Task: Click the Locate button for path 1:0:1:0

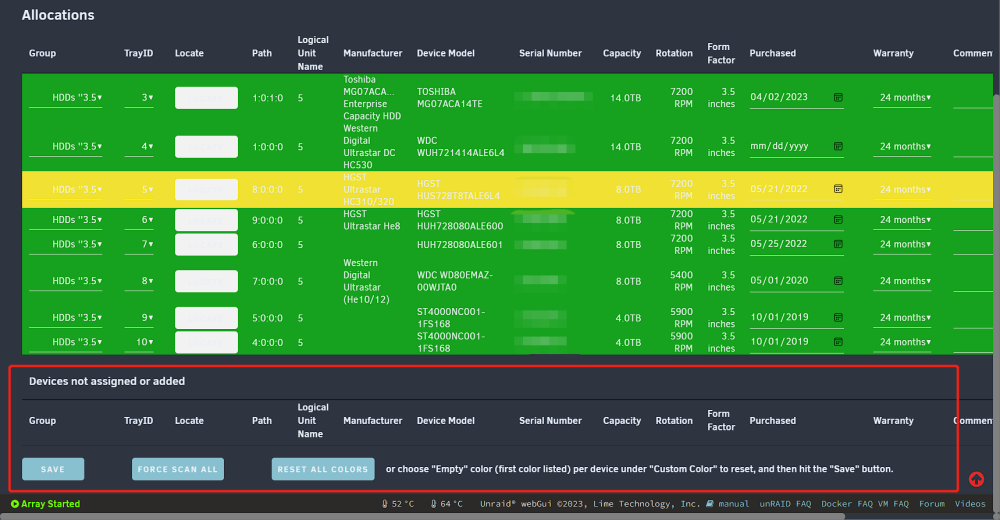Action: coord(206,98)
